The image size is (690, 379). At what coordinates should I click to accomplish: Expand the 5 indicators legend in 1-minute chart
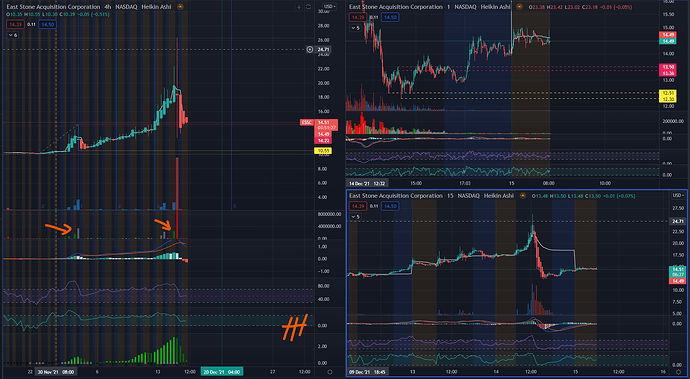[355, 28]
